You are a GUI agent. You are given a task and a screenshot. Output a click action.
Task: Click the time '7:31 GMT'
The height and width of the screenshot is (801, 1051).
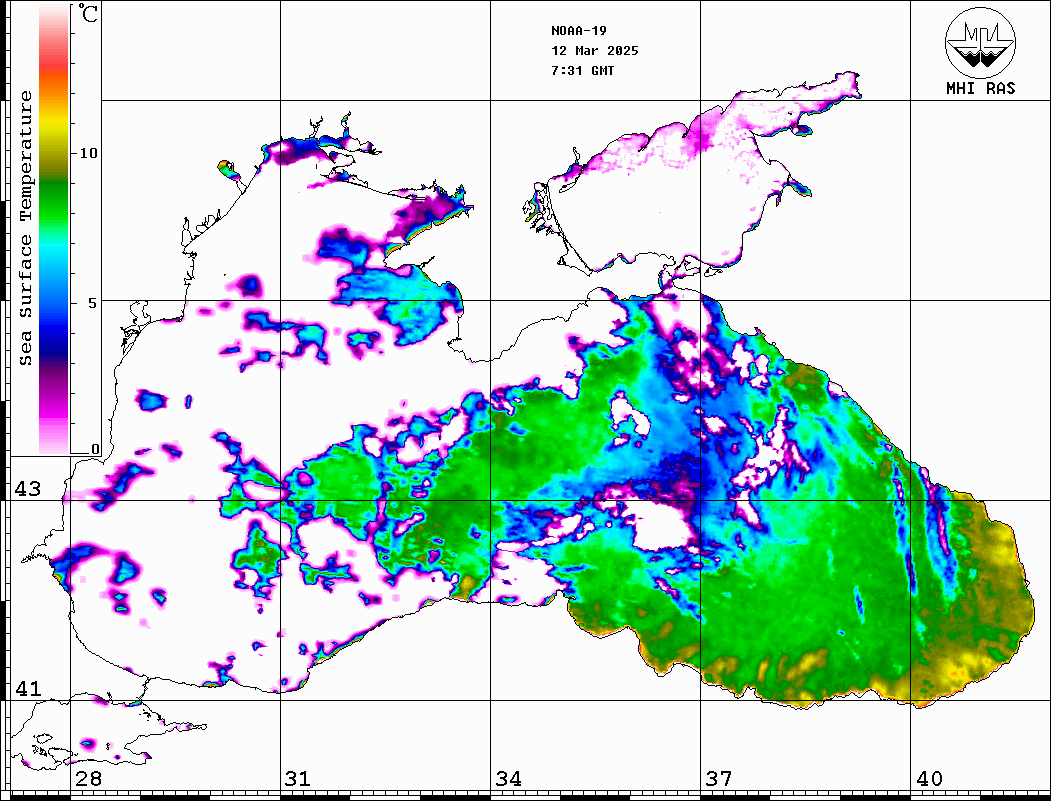(582, 70)
